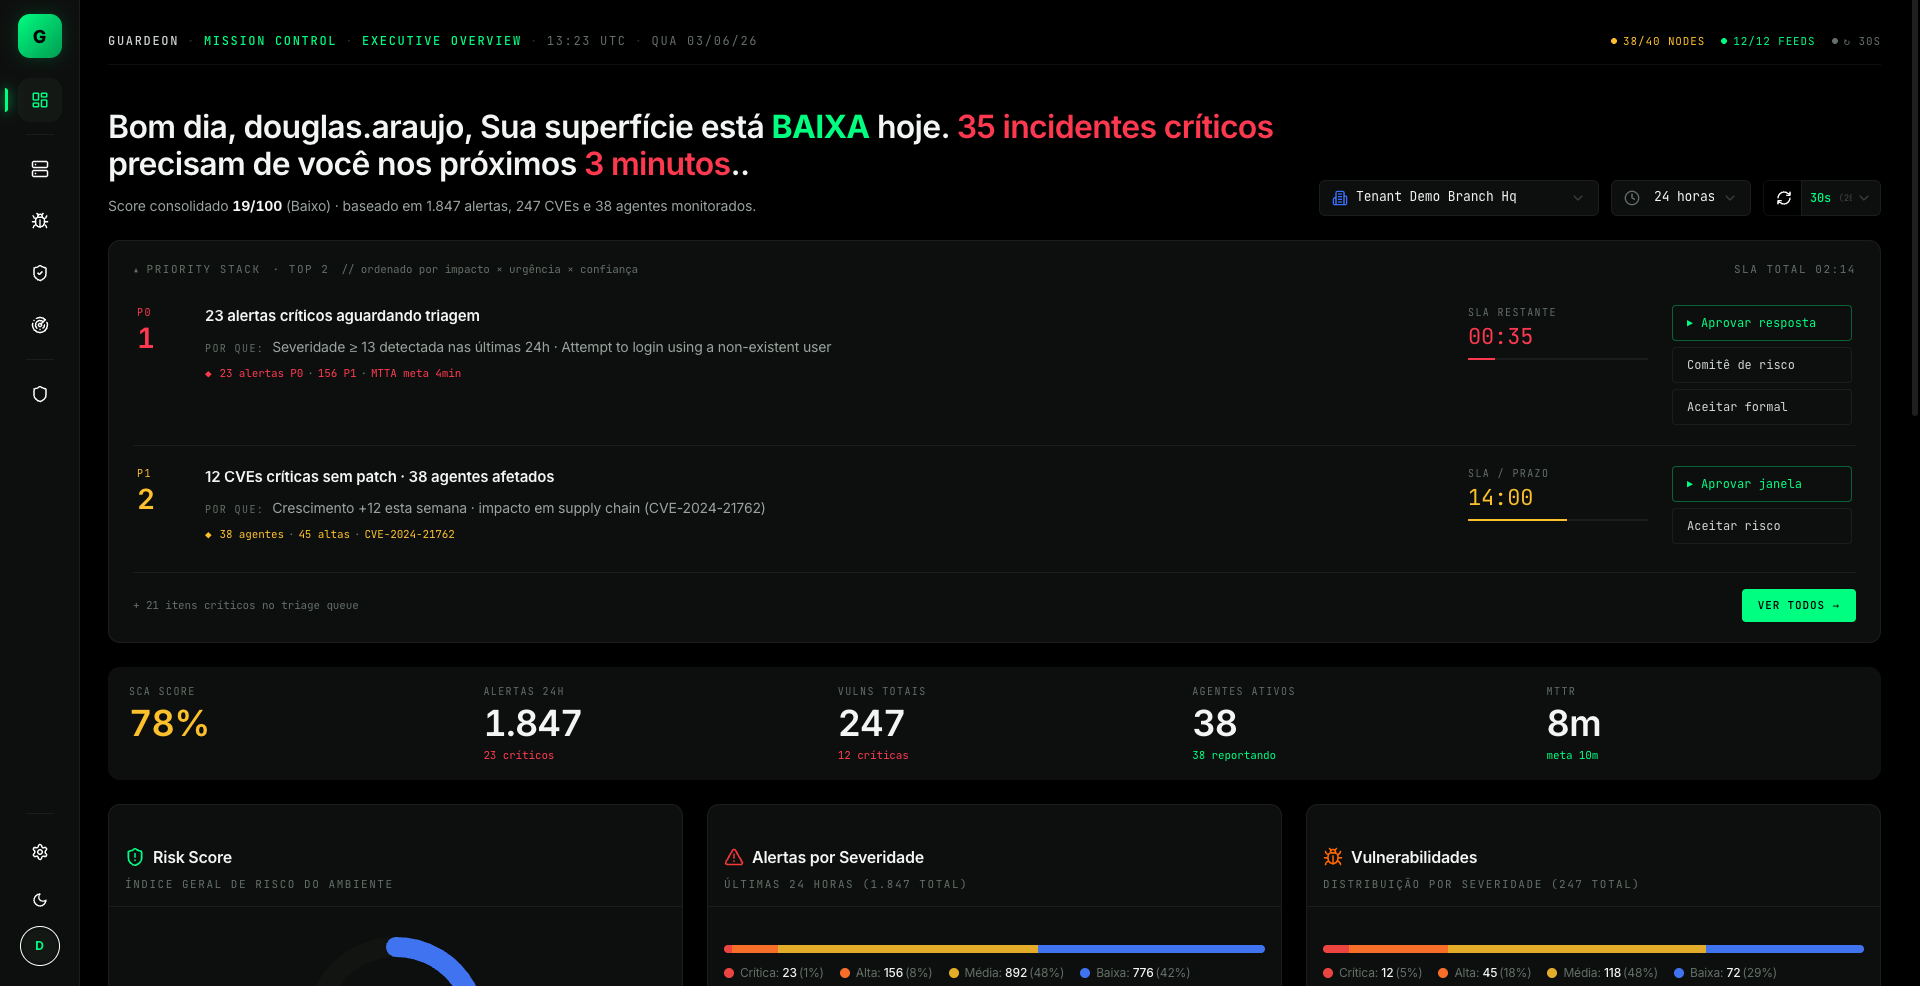Click 'Crítica: 12 (5%)' vulnerabilities legend entry

[x=1372, y=973]
